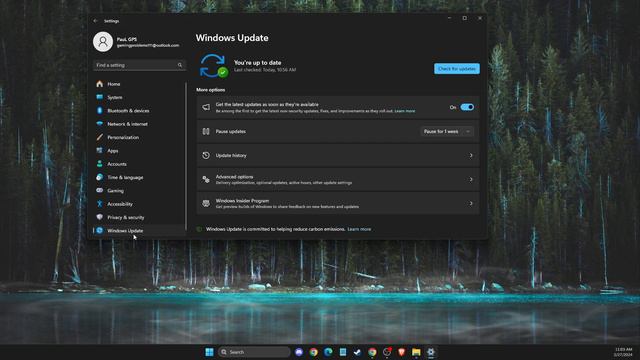Click the Windows Insider Program icon
Image resolution: width=640 pixels, height=360 pixels.
coord(206,203)
